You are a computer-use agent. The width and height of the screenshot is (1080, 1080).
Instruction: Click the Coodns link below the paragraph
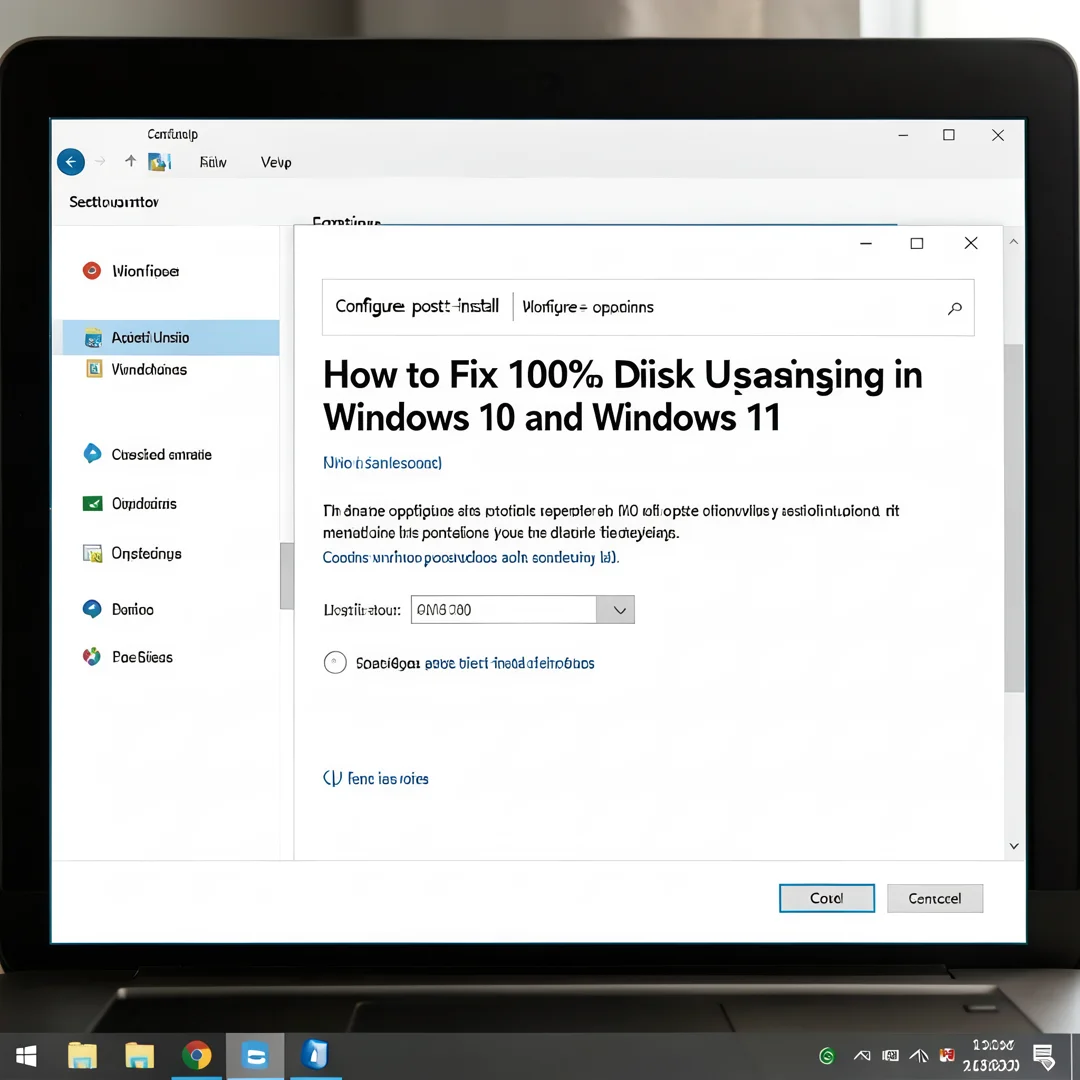471,557
